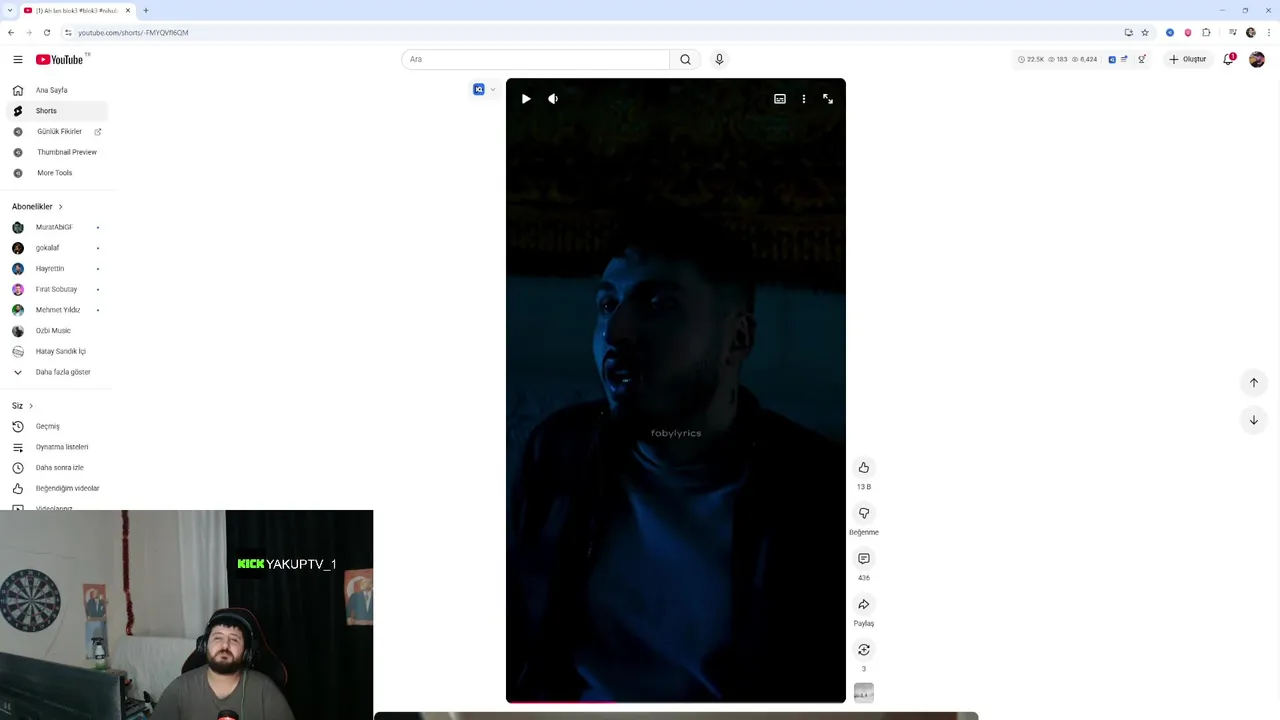Click the red shield extension icon
Viewport: 1280px width, 720px height.
click(1188, 32)
